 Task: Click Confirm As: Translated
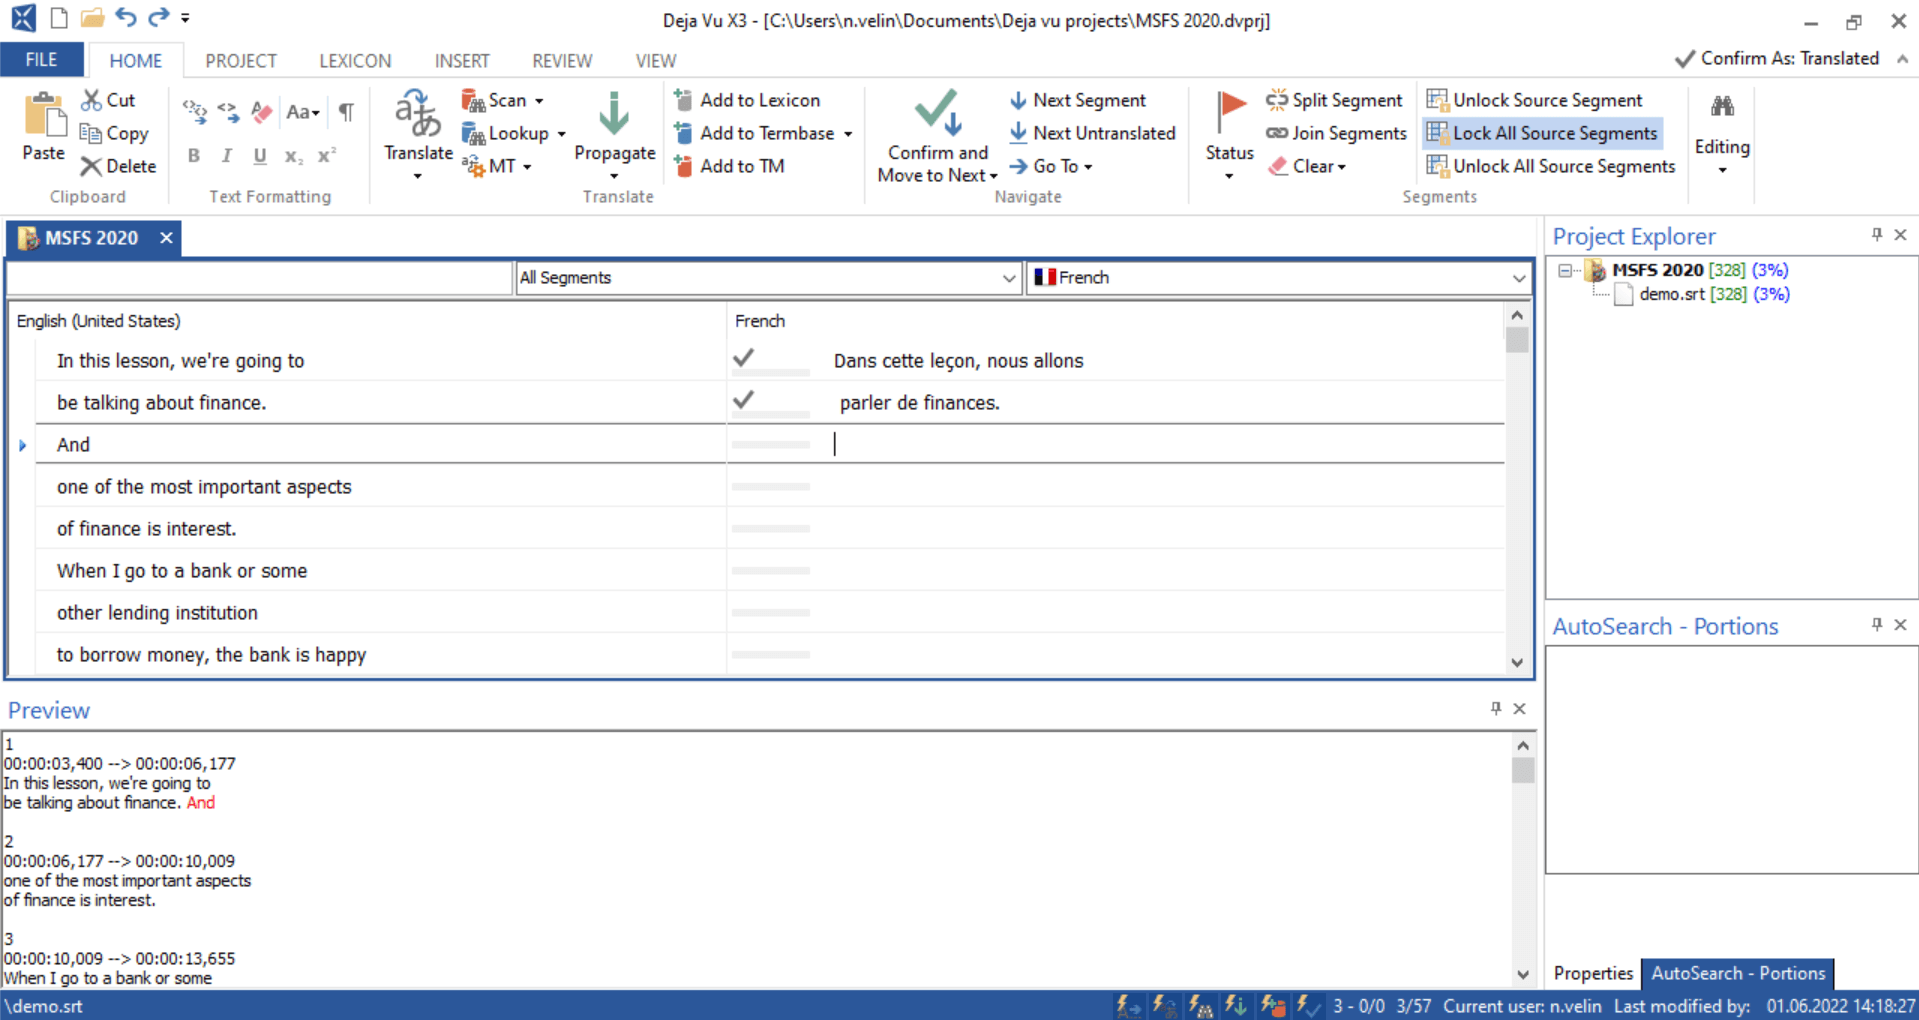(x=1777, y=58)
